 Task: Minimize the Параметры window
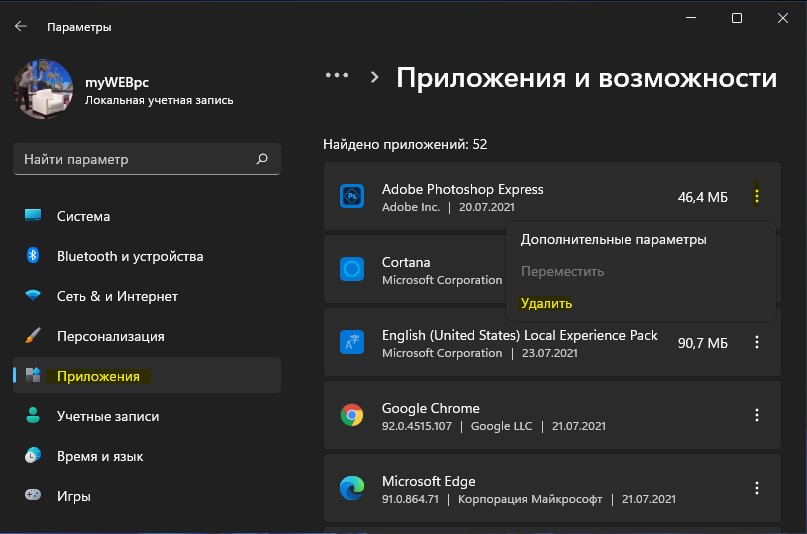[691, 18]
